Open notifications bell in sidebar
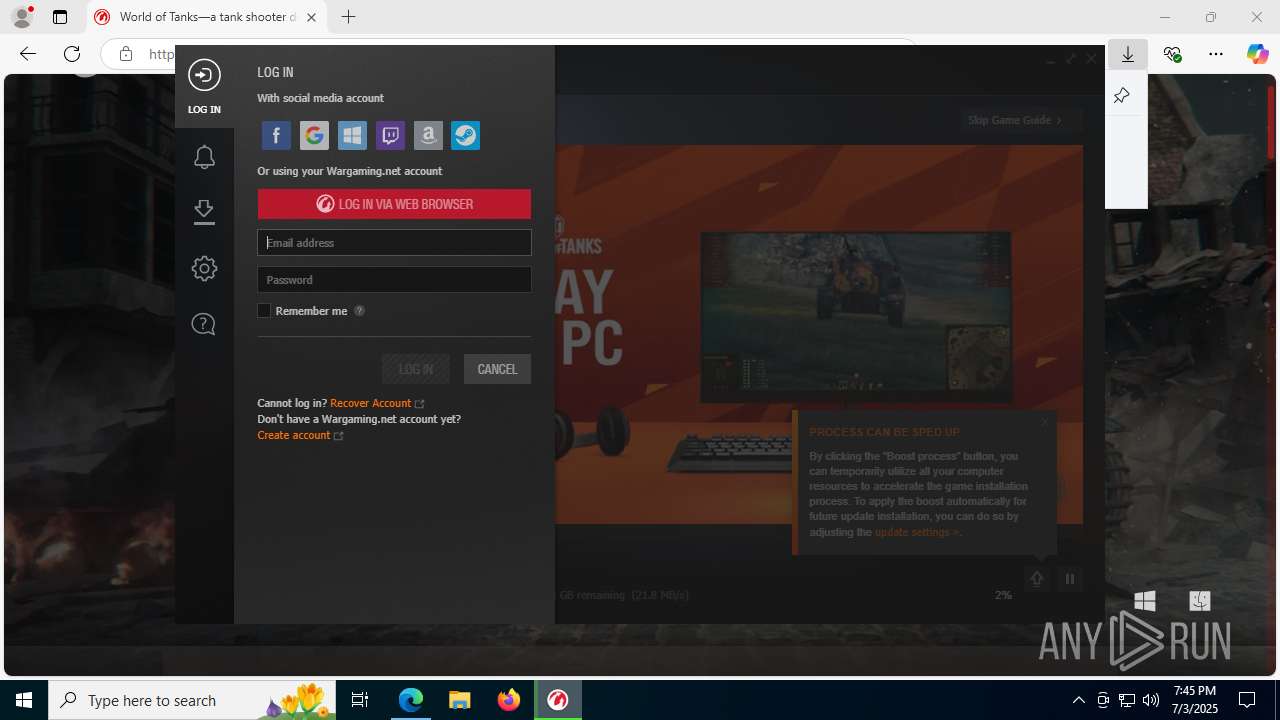1280x720 pixels. (x=204, y=156)
